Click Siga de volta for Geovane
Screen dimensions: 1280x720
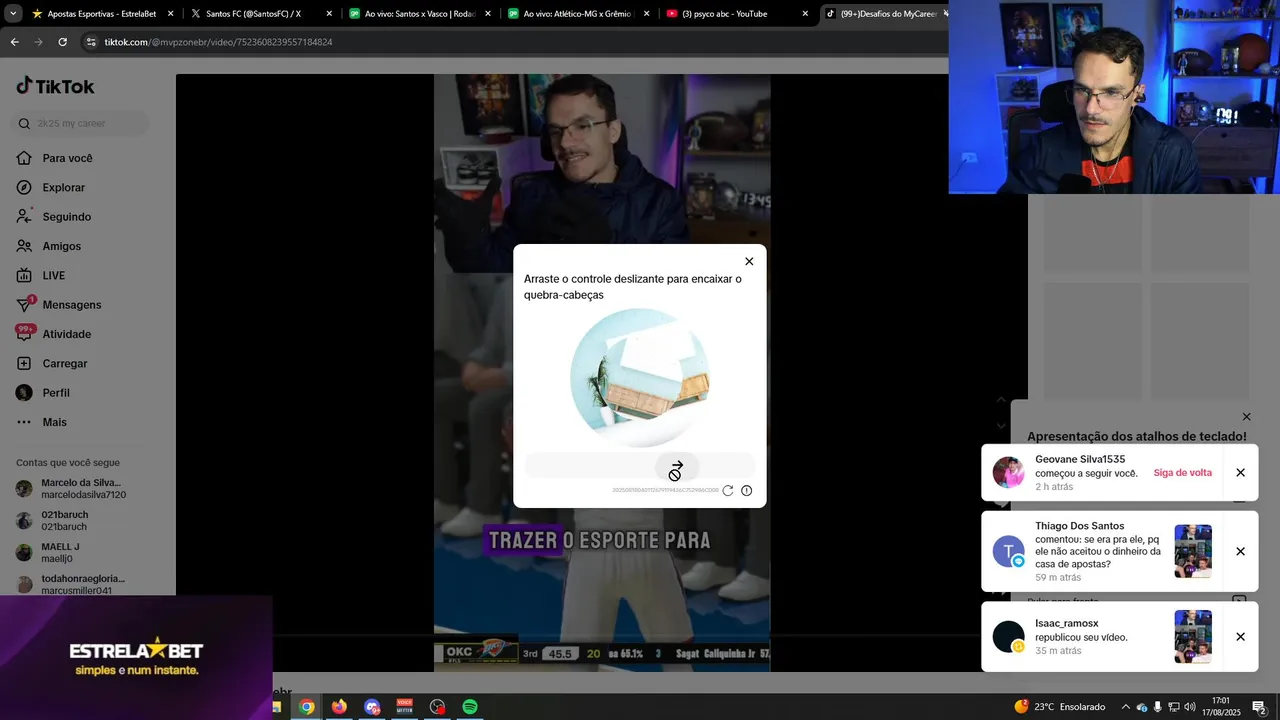point(1182,473)
